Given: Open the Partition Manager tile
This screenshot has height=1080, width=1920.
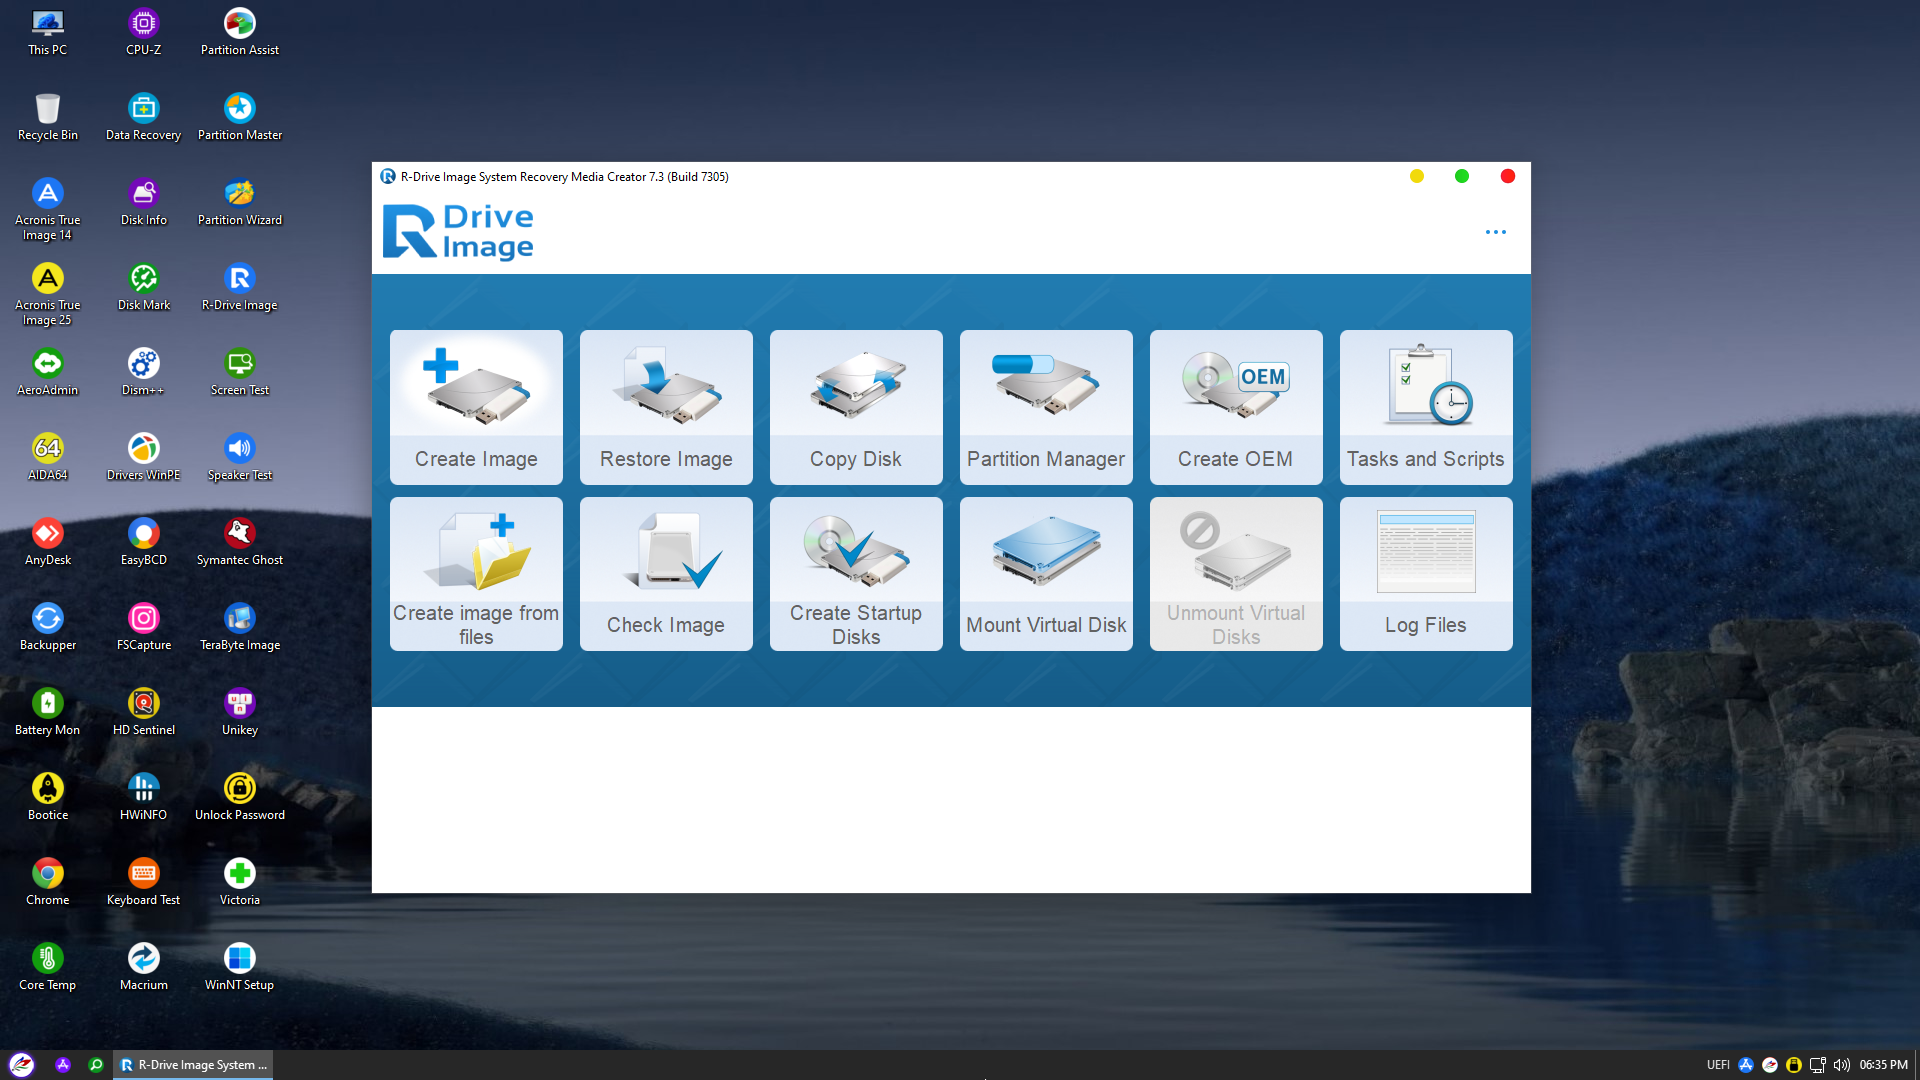Looking at the screenshot, I should click(x=1046, y=407).
